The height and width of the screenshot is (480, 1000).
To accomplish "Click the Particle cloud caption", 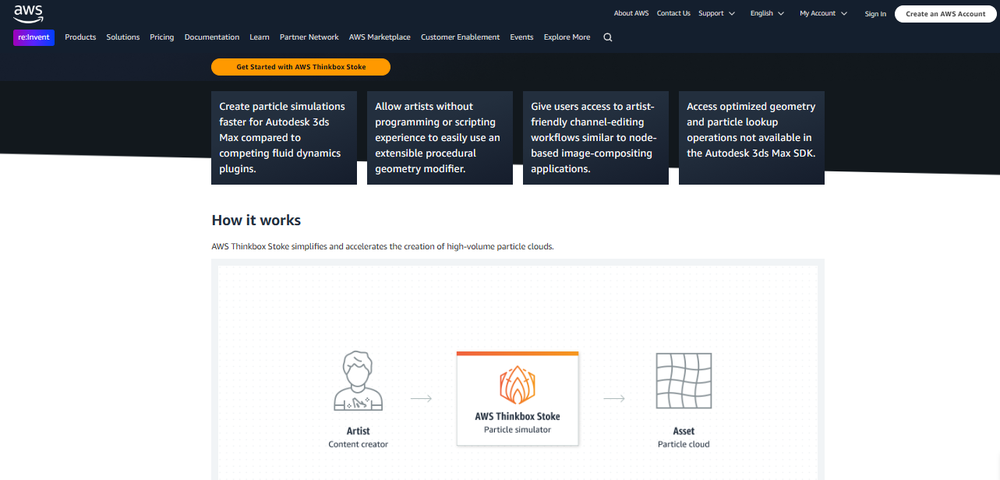I will point(684,444).
